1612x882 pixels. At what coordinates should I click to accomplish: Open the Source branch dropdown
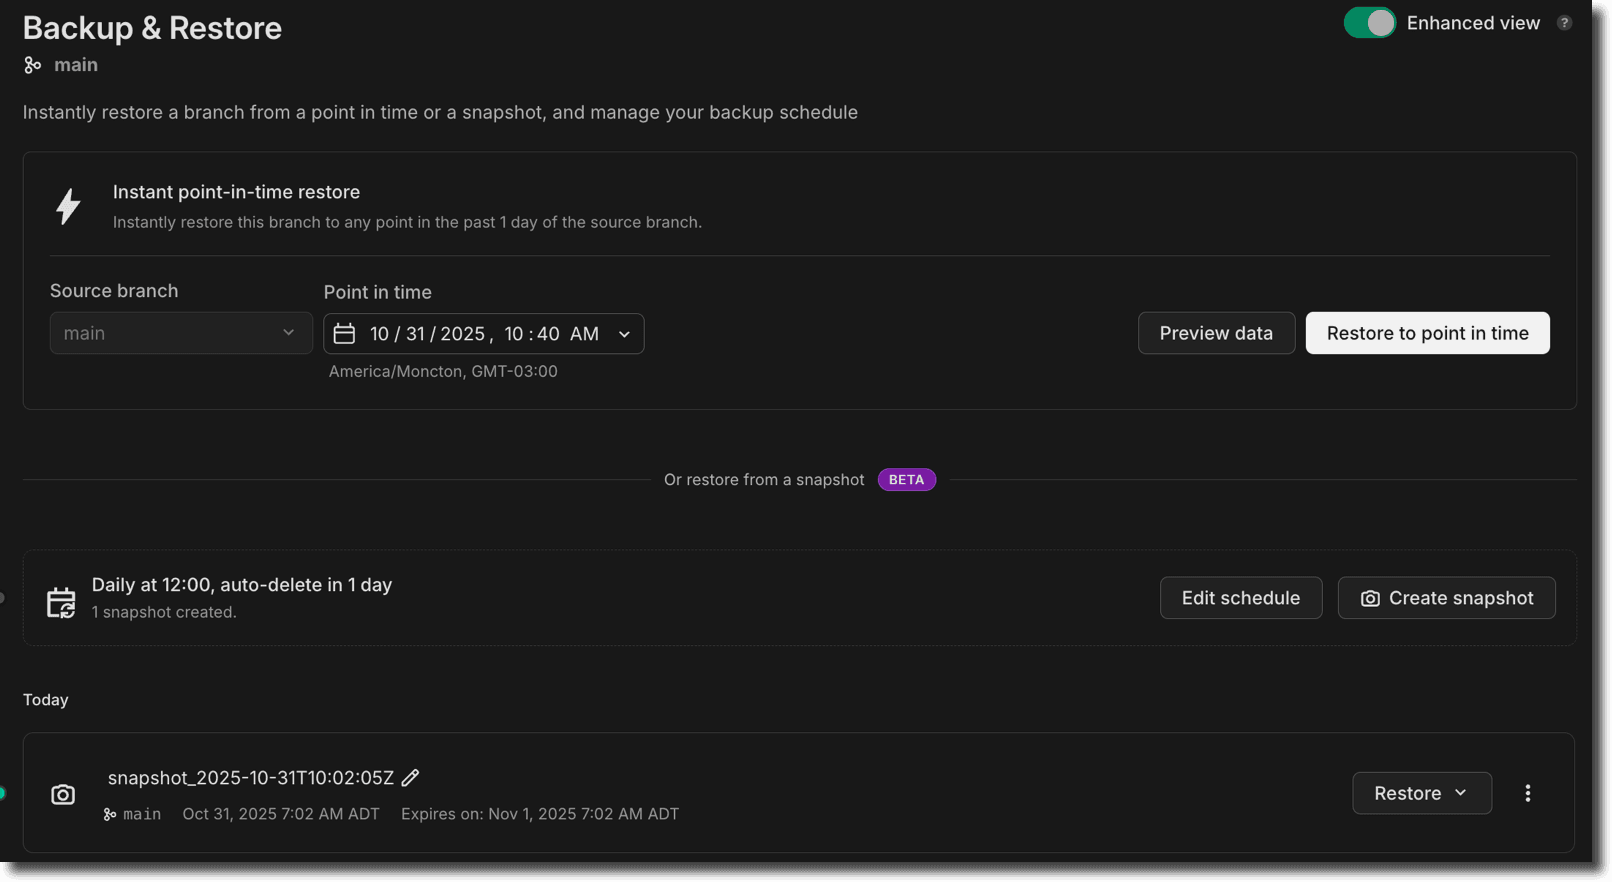[x=180, y=333]
